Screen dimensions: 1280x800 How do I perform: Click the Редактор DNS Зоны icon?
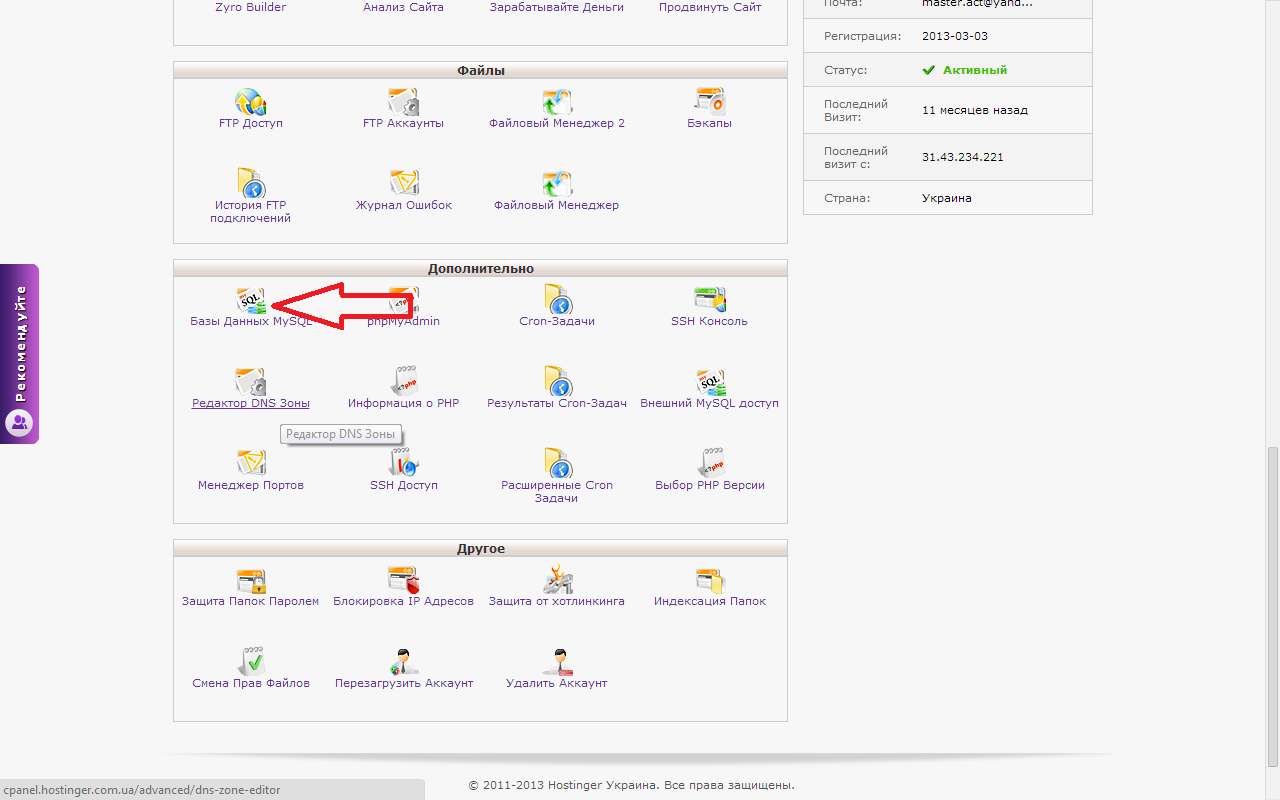(x=251, y=382)
